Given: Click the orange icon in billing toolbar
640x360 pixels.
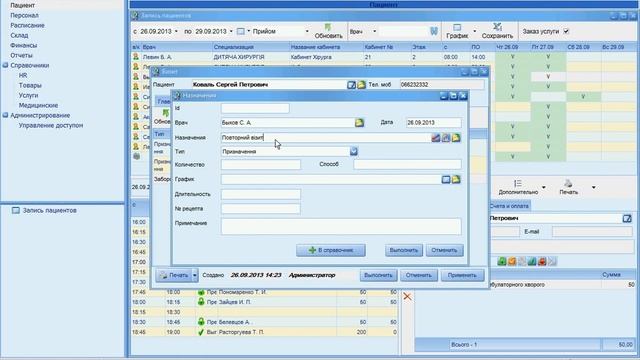Looking at the screenshot, I should 512,261.
